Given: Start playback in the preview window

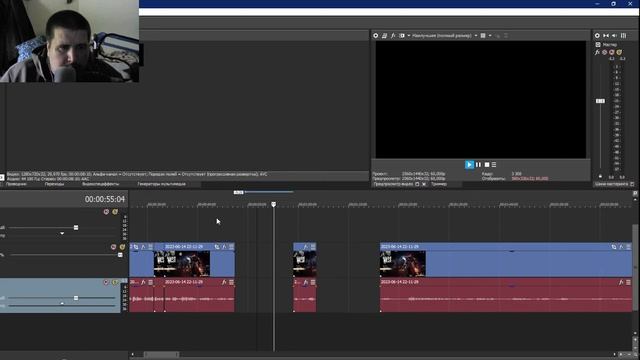Looking at the screenshot, I should (x=469, y=164).
